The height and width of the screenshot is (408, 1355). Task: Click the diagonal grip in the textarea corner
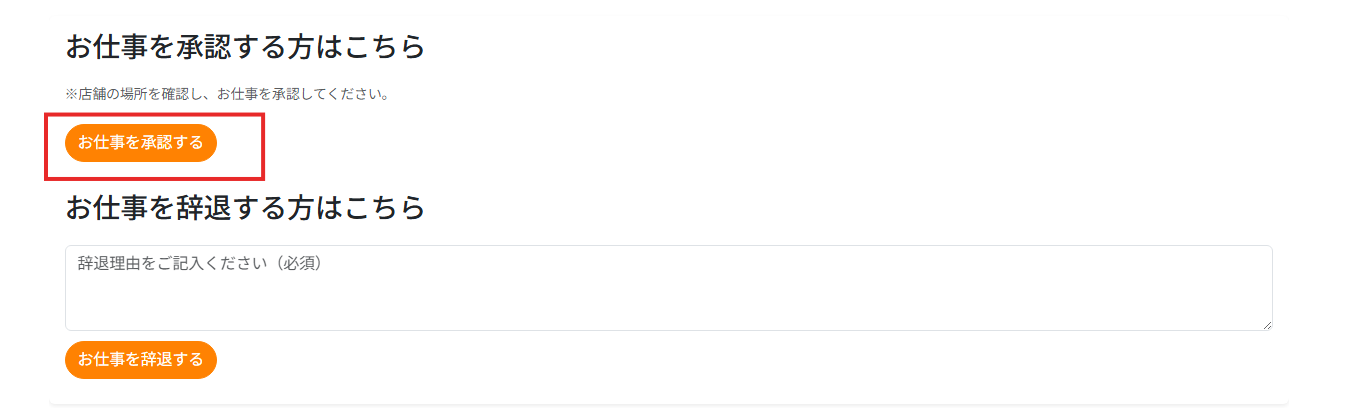point(1266,324)
